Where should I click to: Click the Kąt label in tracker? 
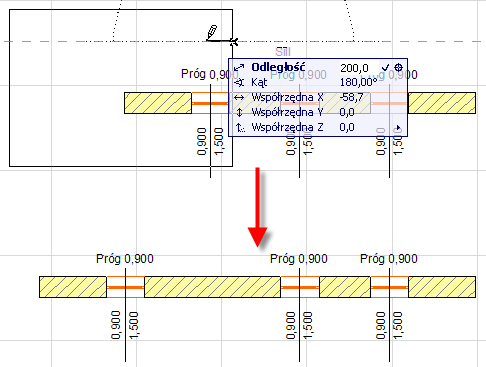[259, 82]
